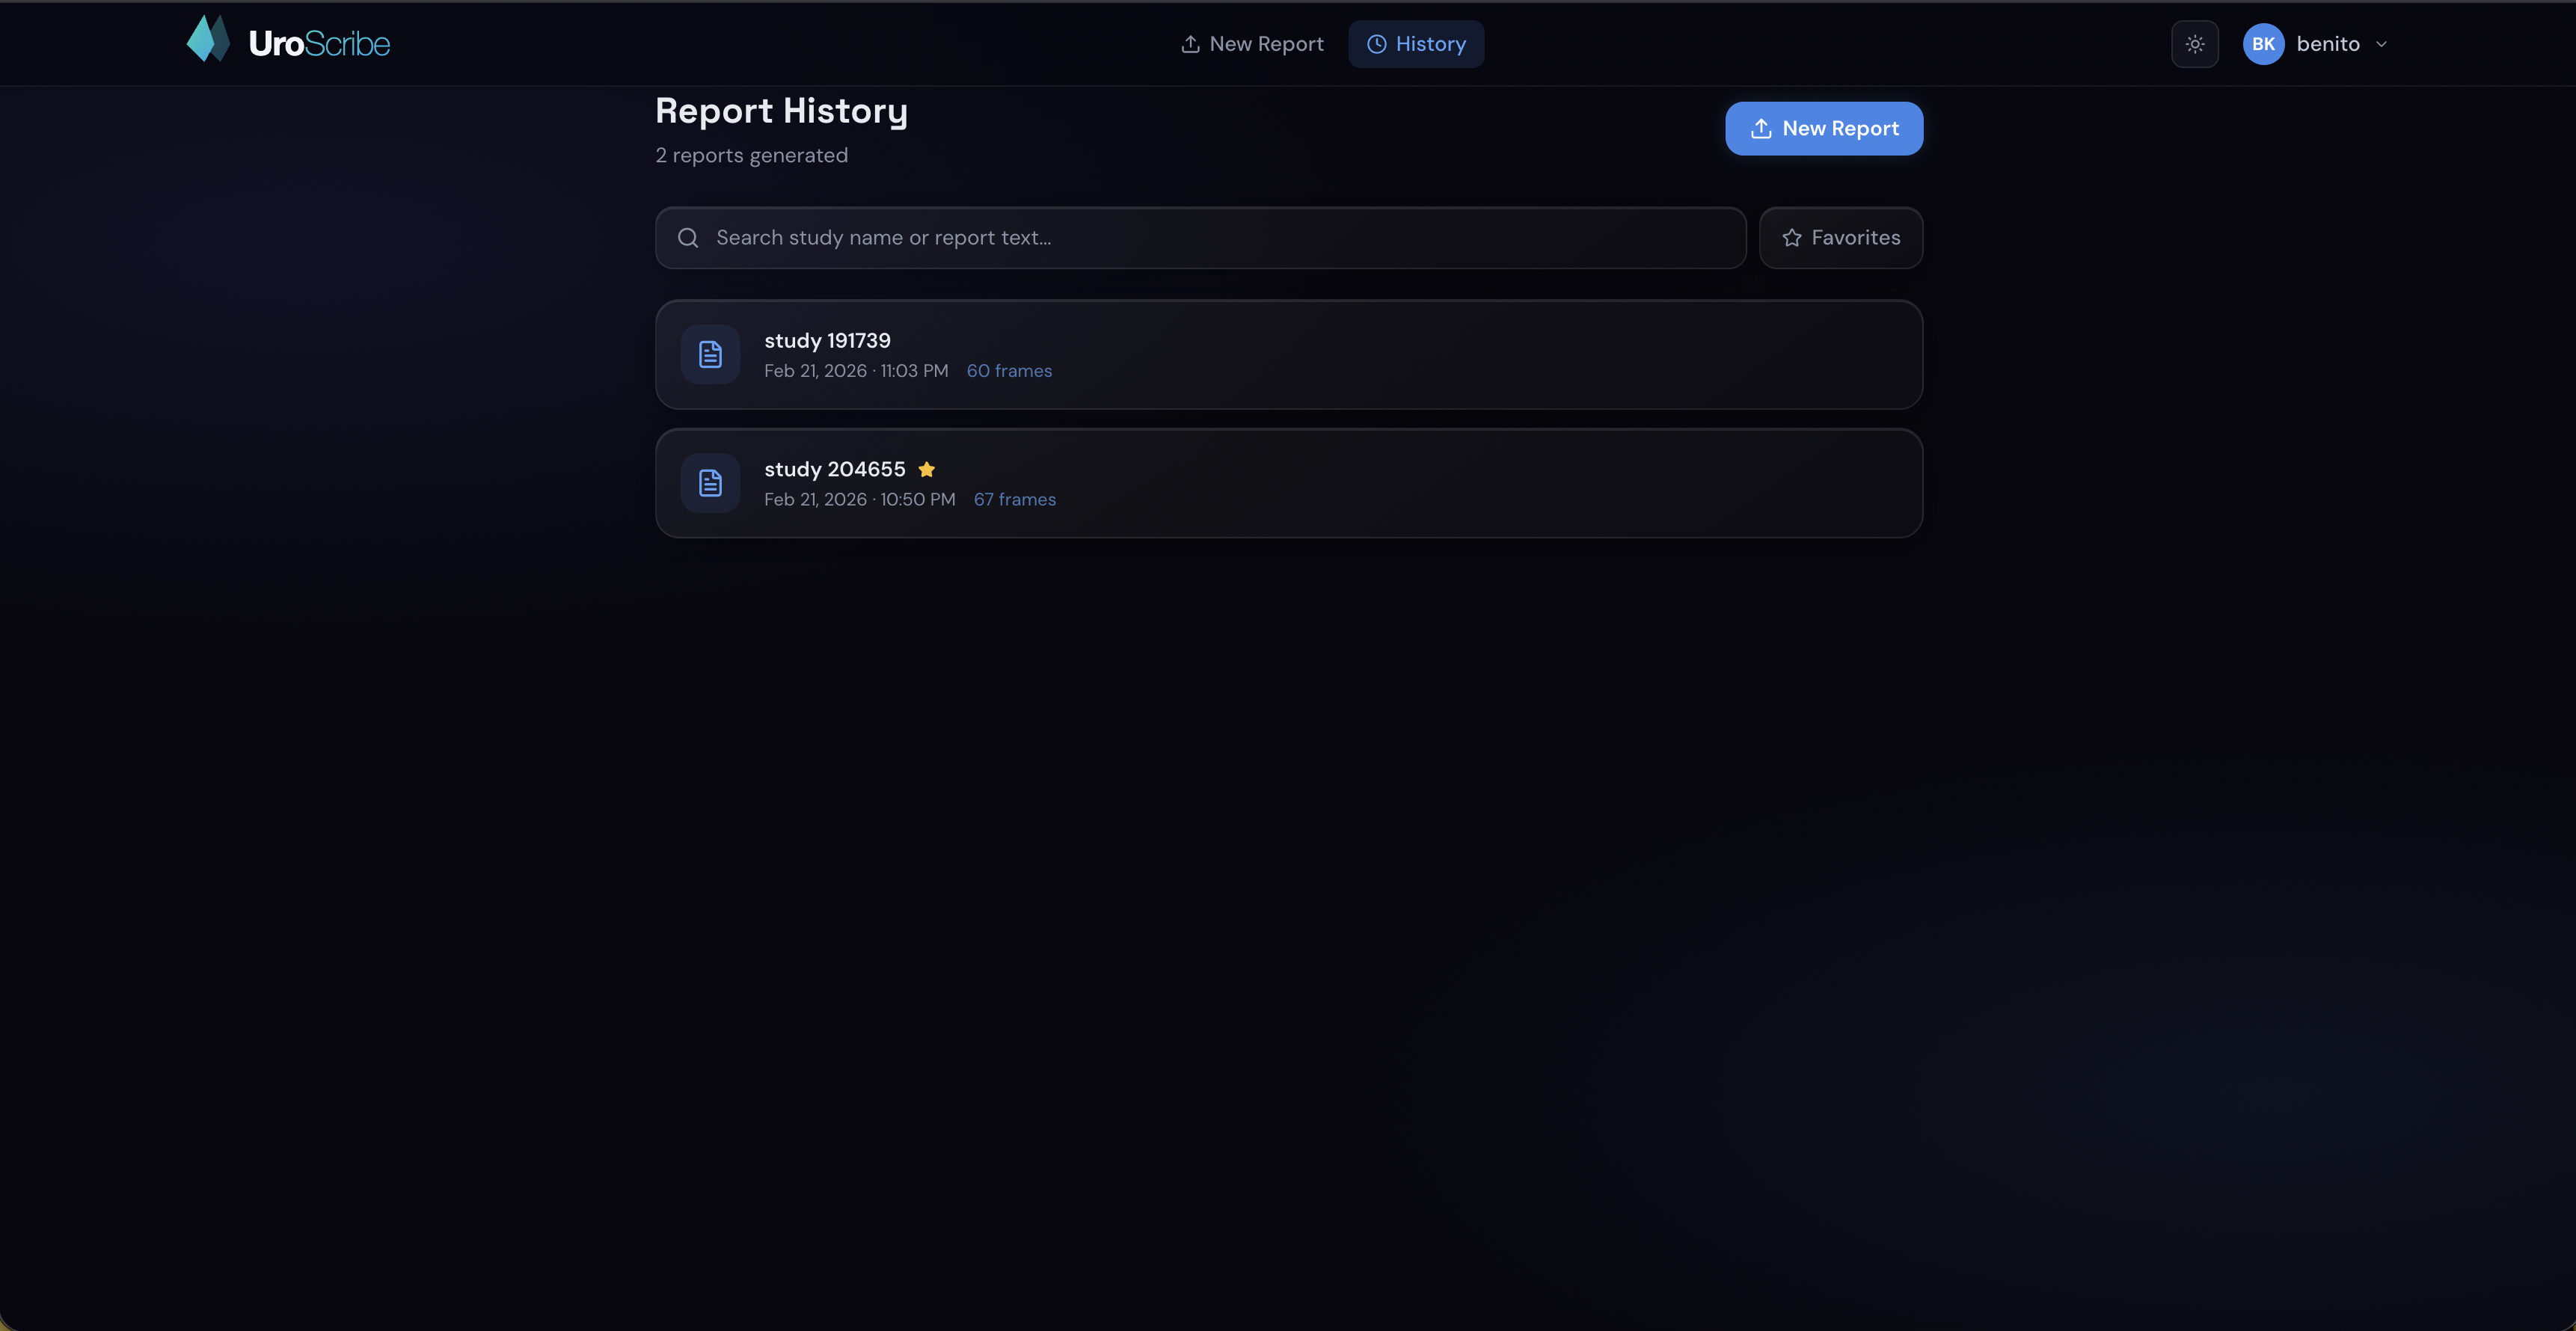Click the upload icon in the navbar New Report item

coord(1190,44)
